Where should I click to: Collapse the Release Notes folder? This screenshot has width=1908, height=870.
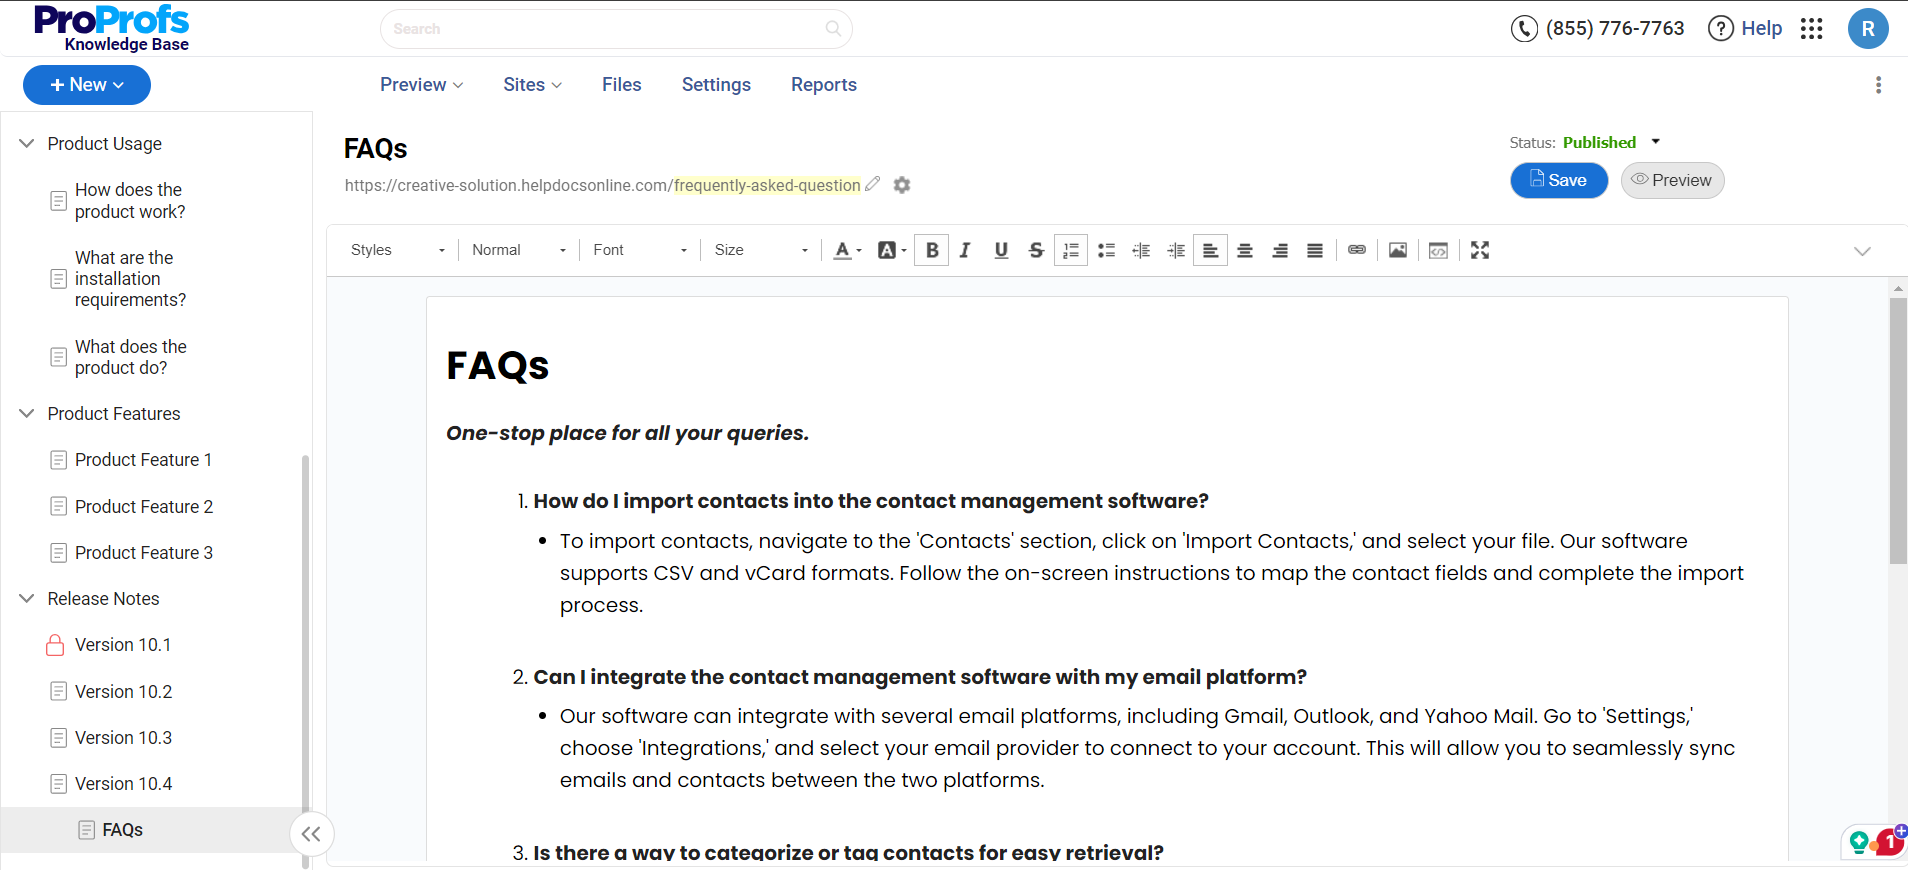tap(27, 599)
